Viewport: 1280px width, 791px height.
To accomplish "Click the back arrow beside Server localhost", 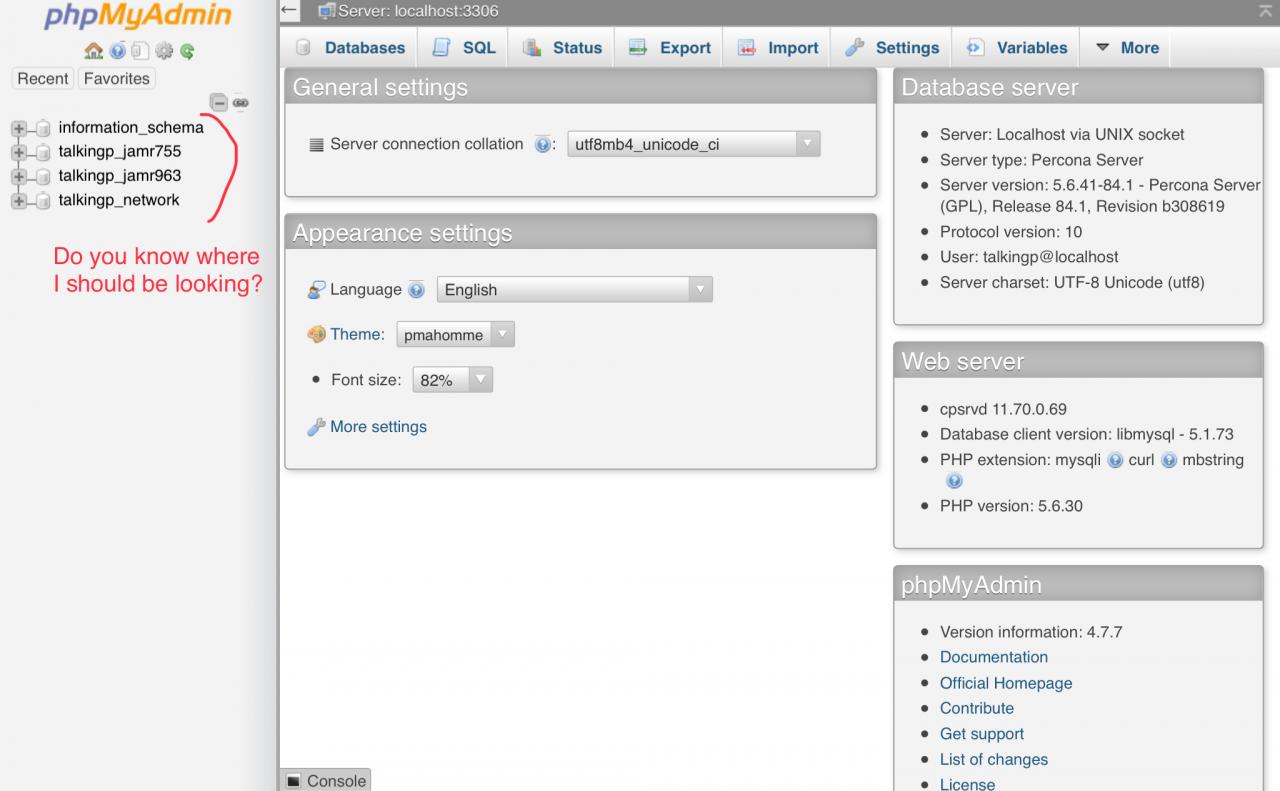I will click(290, 11).
